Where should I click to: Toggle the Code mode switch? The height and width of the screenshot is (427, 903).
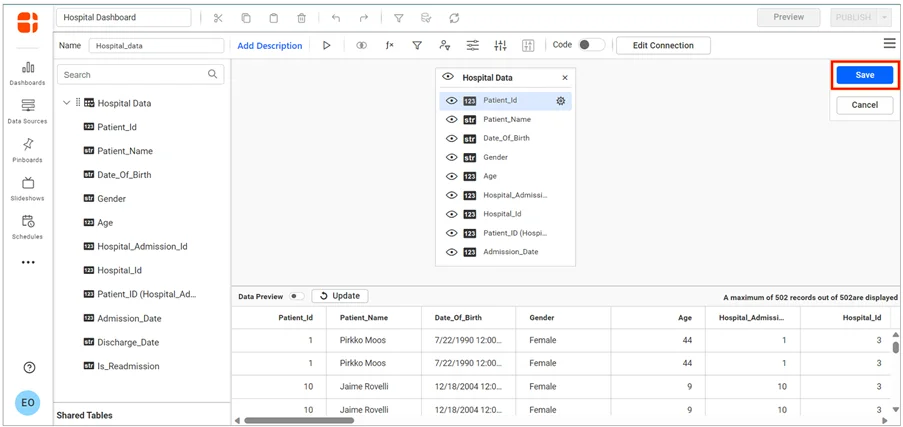(591, 45)
